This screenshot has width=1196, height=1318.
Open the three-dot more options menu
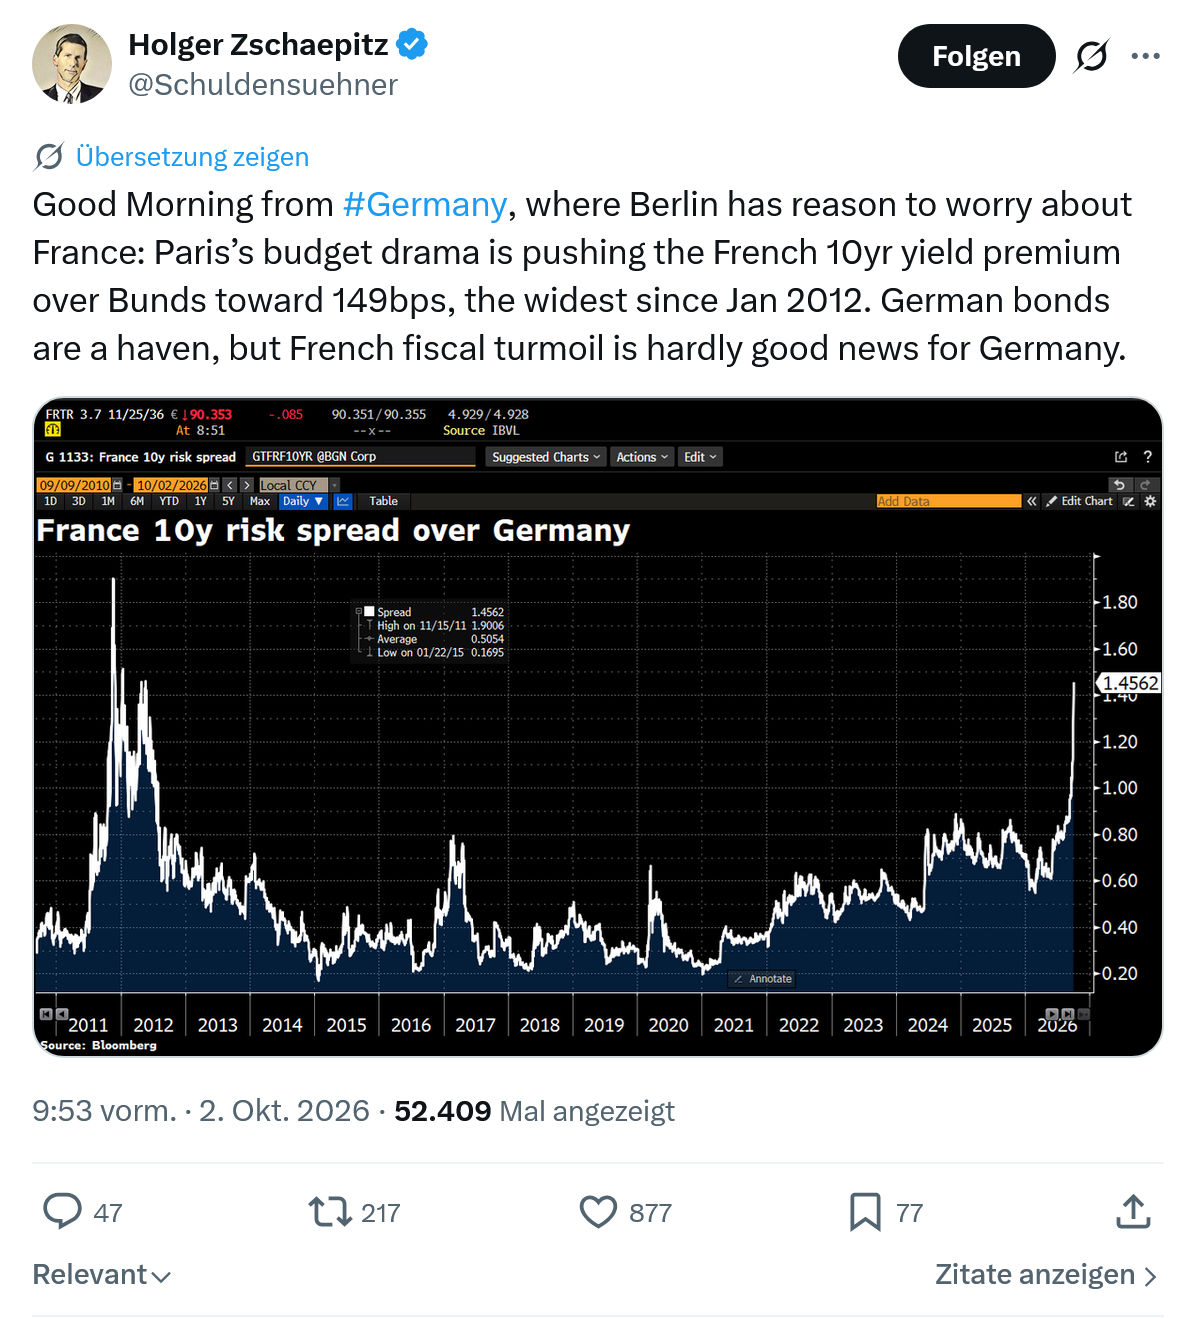point(1145,56)
